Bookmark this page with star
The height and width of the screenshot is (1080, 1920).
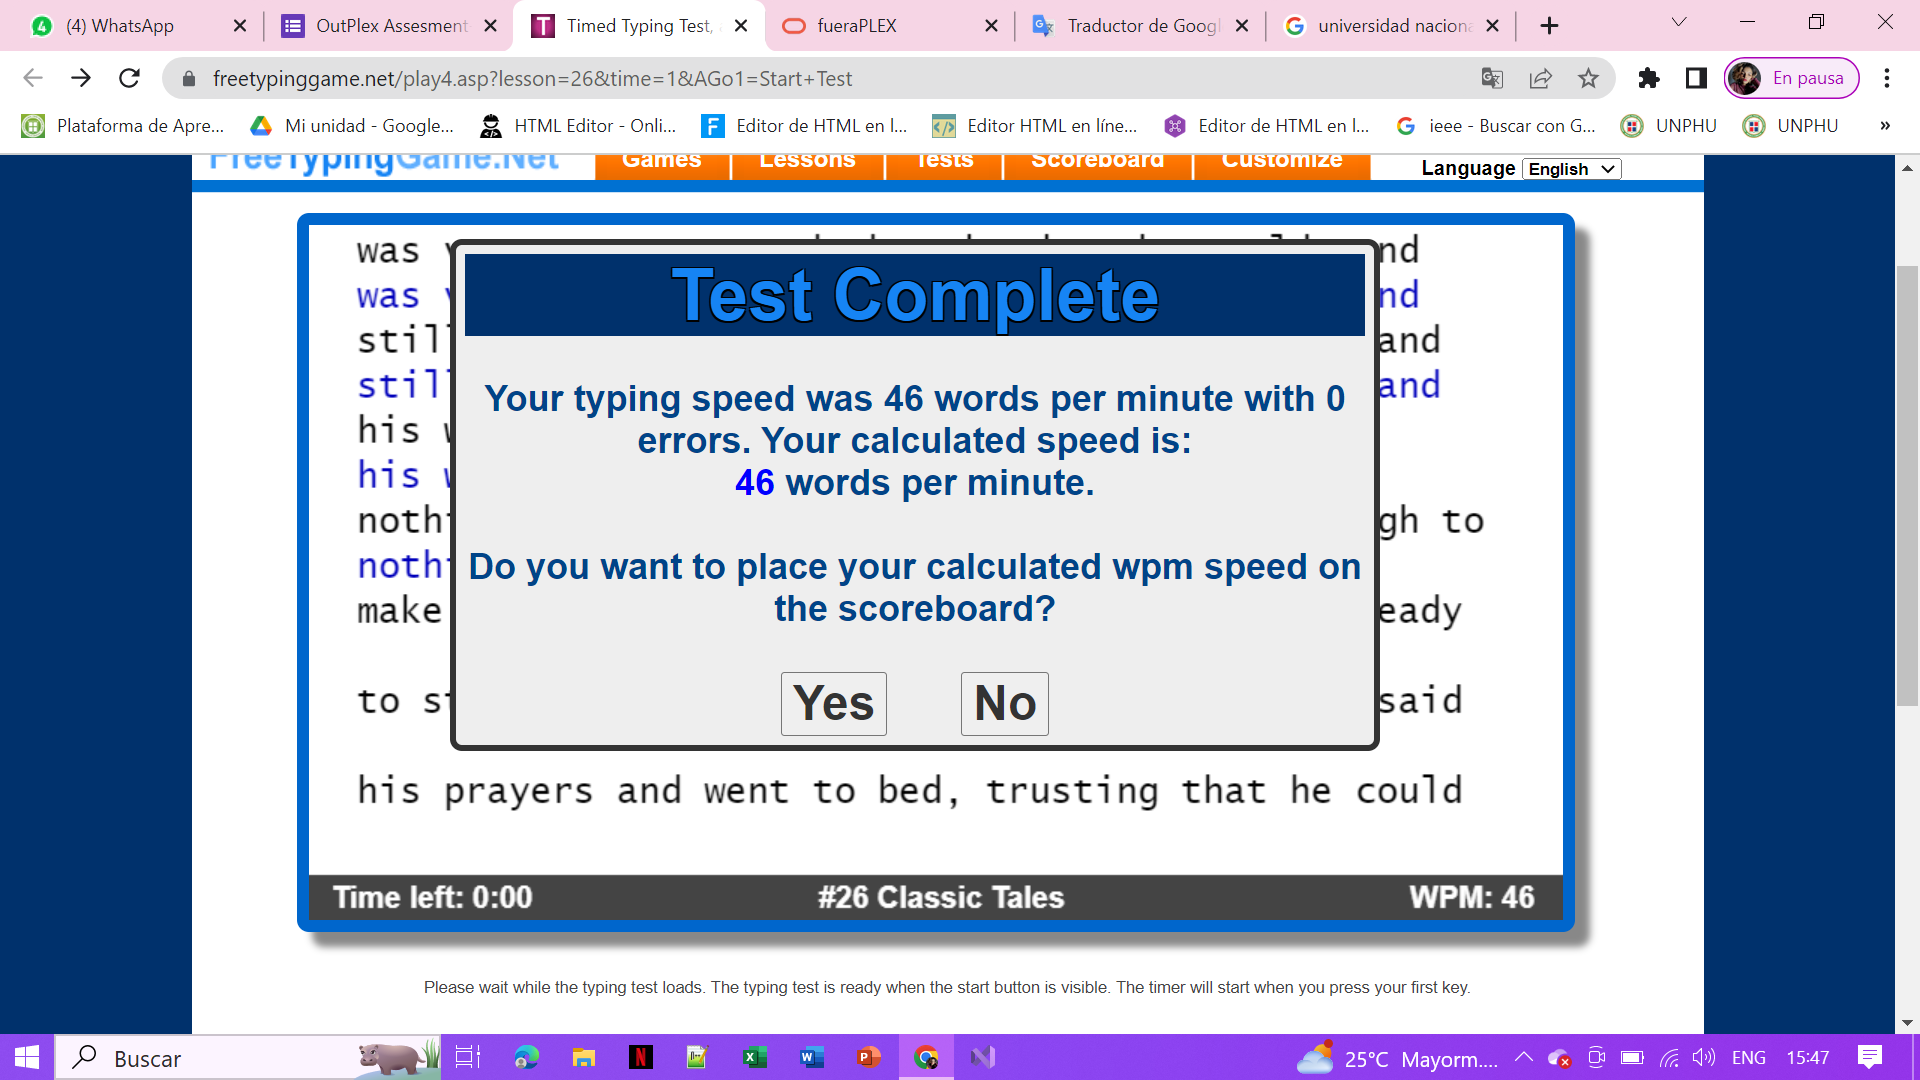(1588, 78)
